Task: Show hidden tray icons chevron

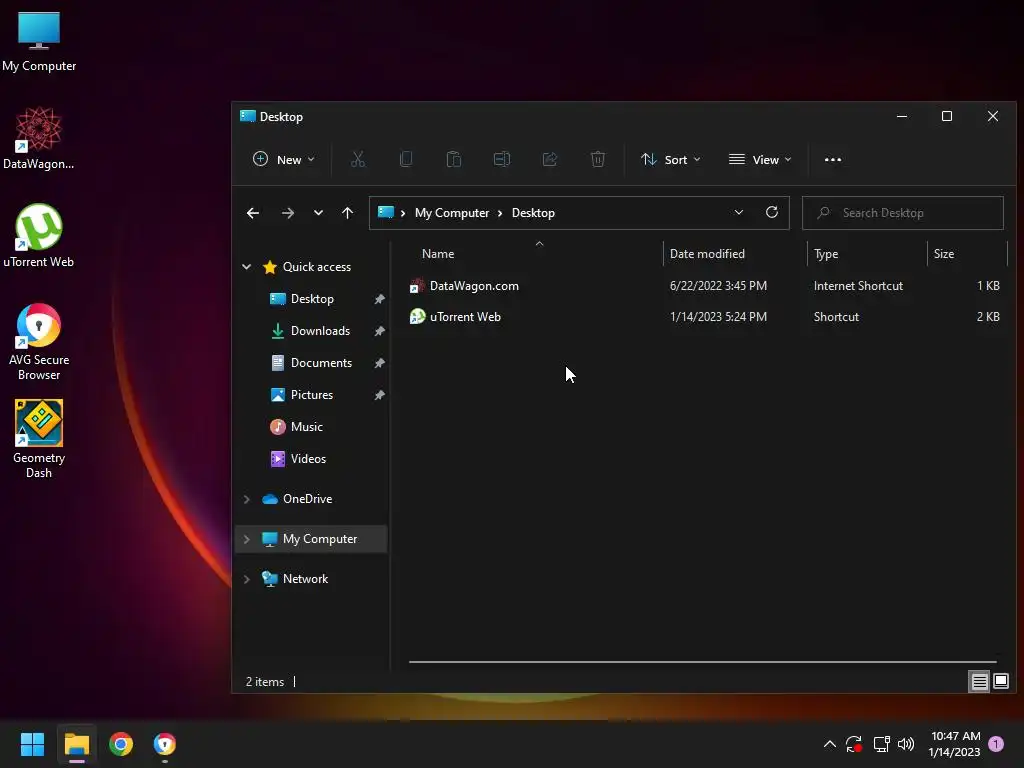Action: 829,744
